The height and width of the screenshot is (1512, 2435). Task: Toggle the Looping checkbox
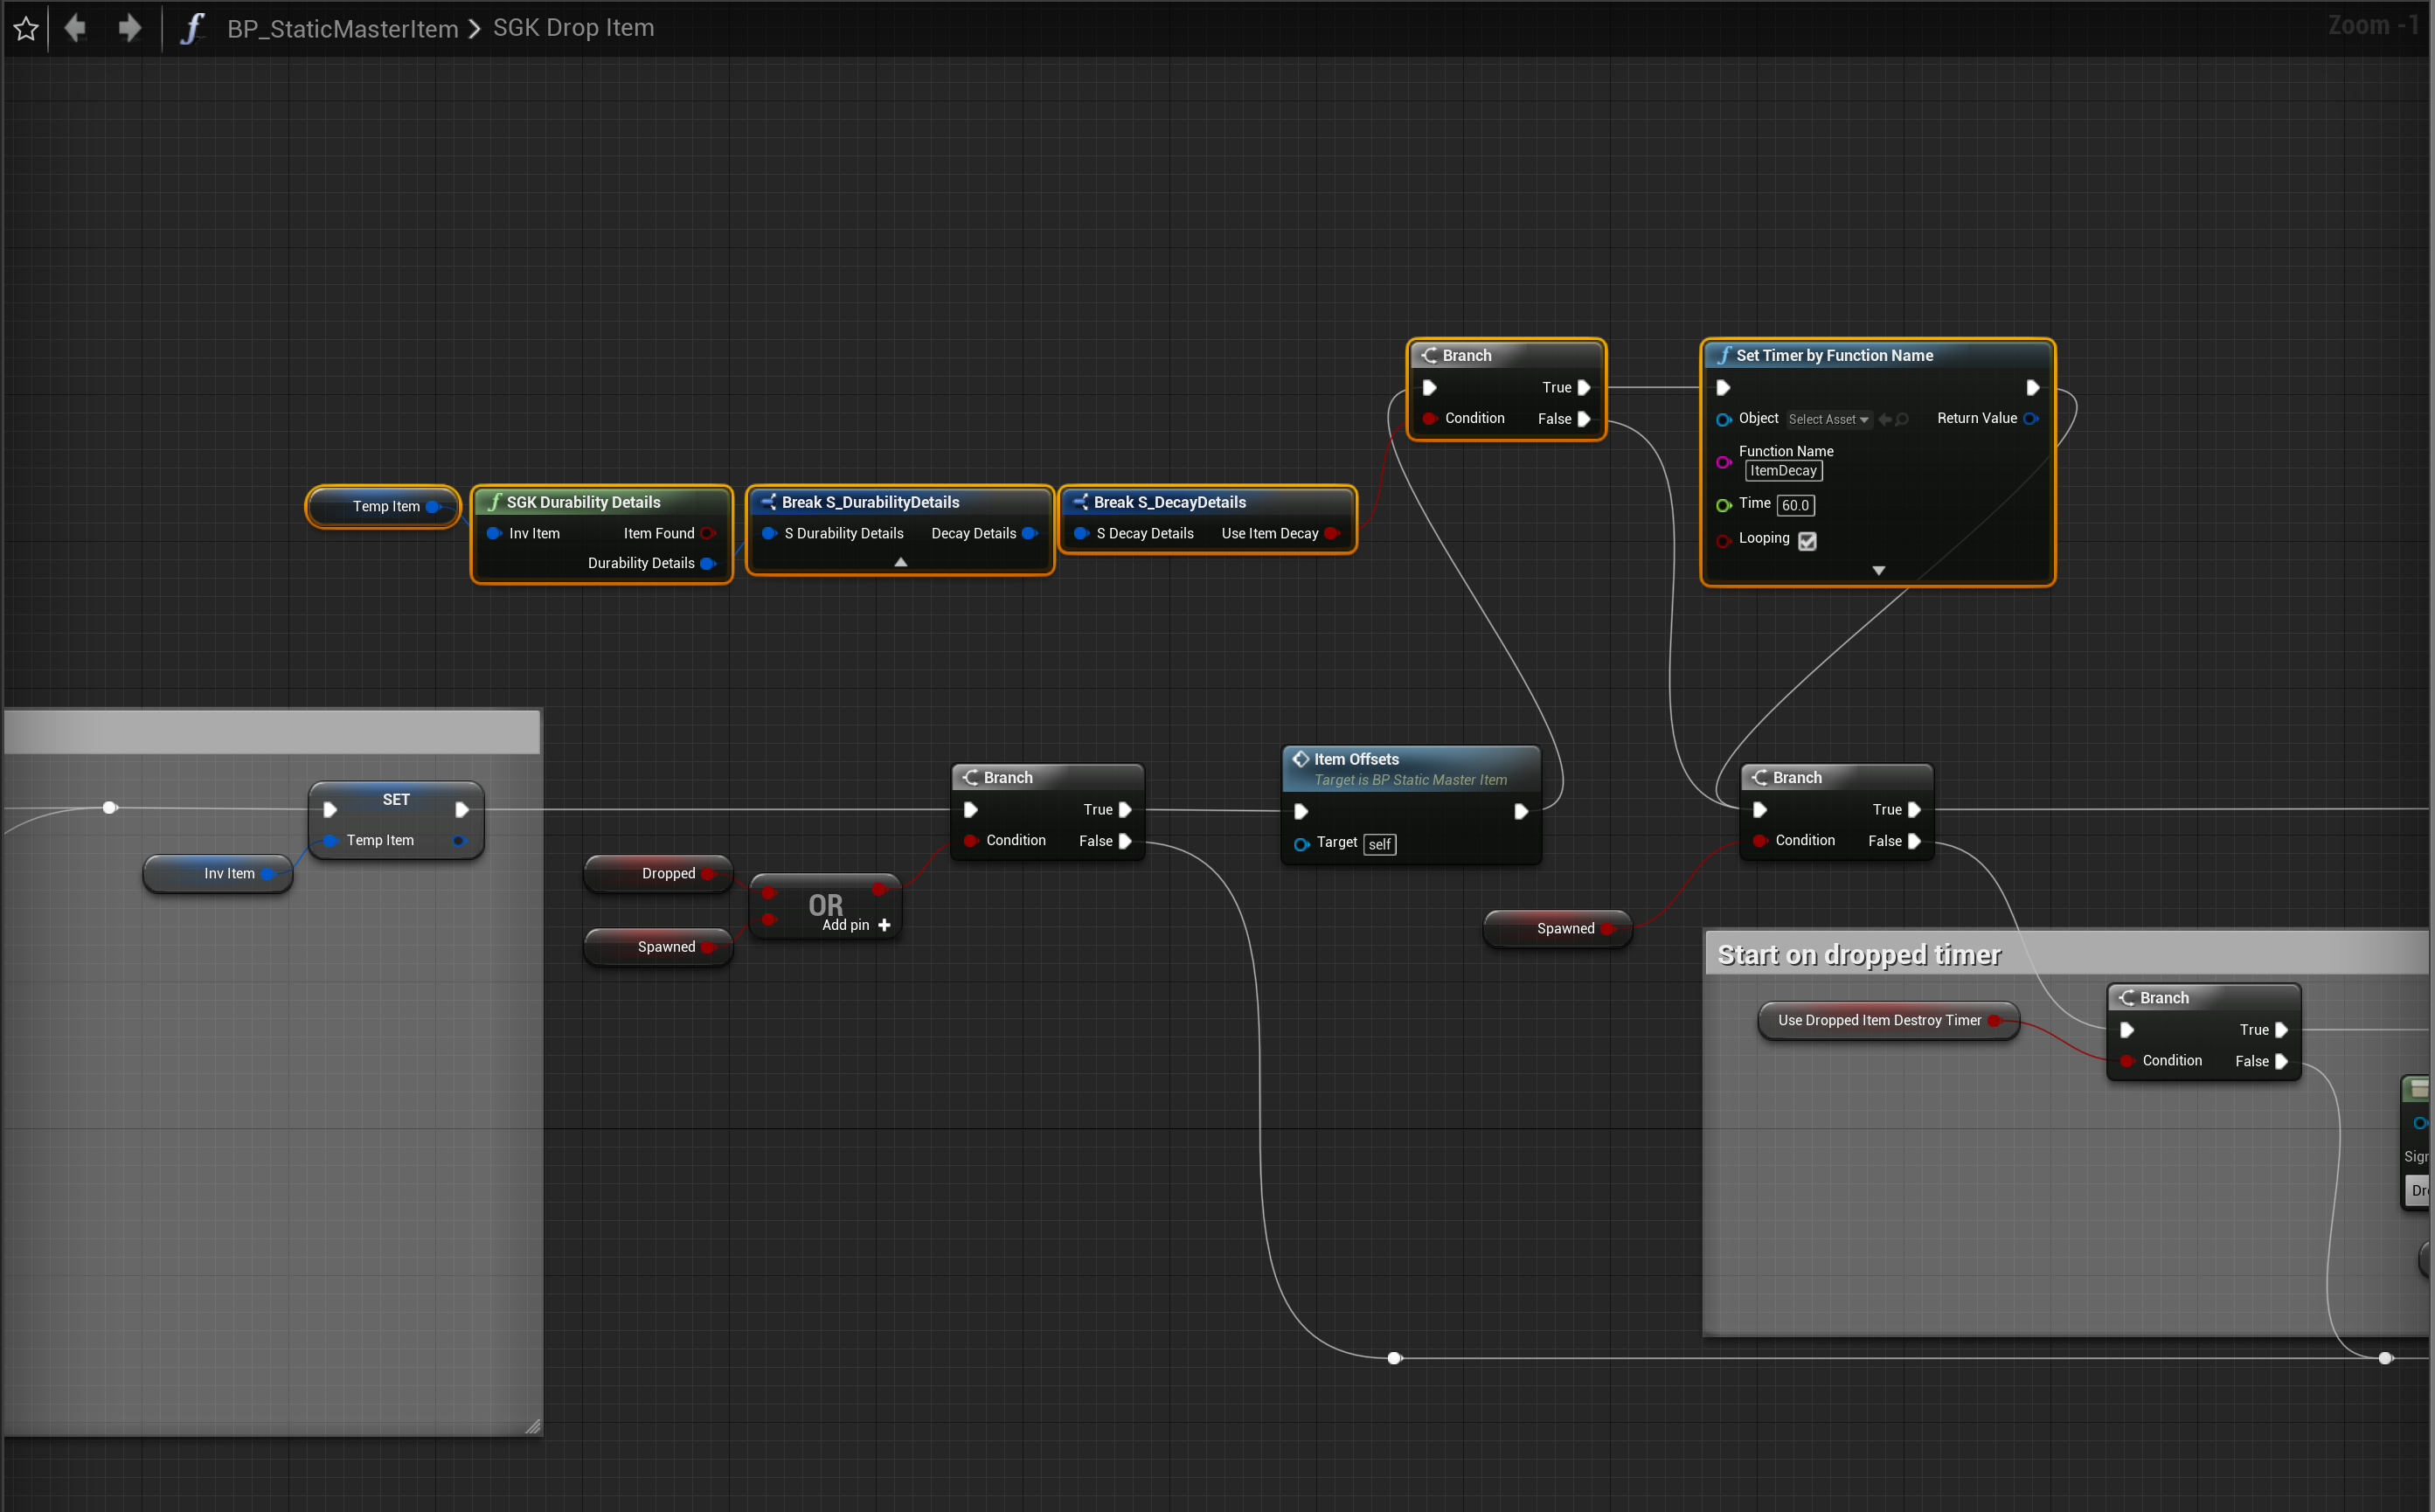coord(1807,540)
